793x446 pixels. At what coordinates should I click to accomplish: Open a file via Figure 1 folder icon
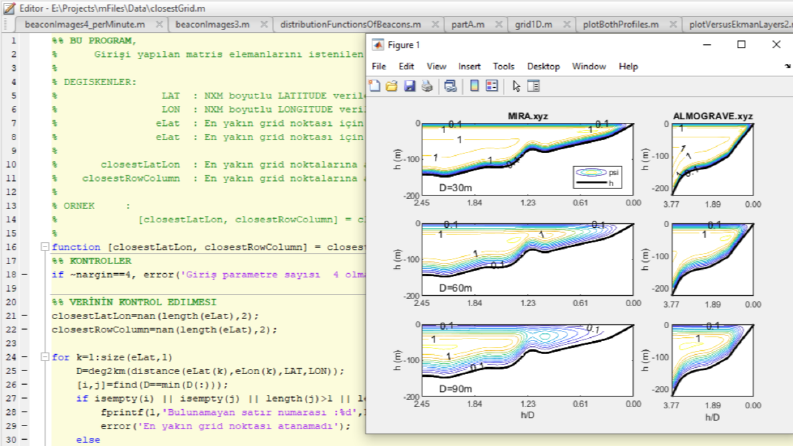(x=391, y=86)
